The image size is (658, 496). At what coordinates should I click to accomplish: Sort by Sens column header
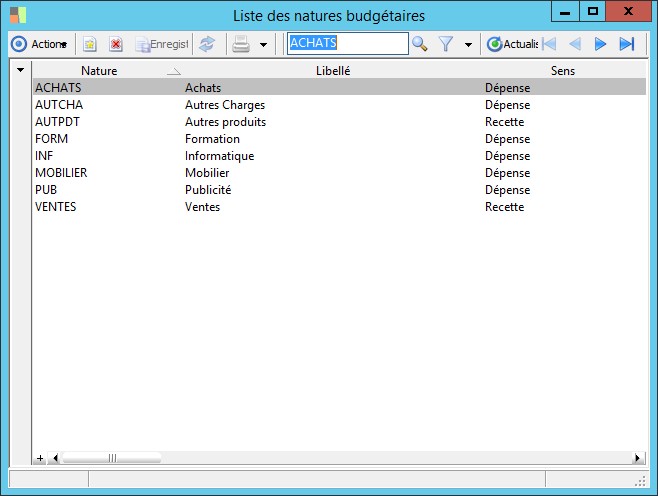[563, 70]
